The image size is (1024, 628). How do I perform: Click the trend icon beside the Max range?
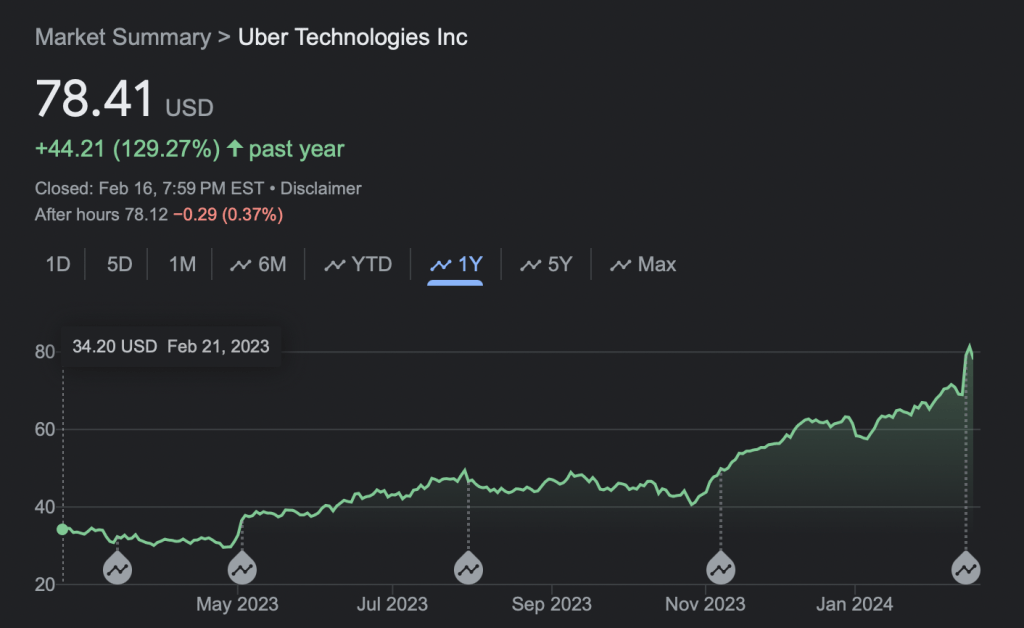point(620,265)
